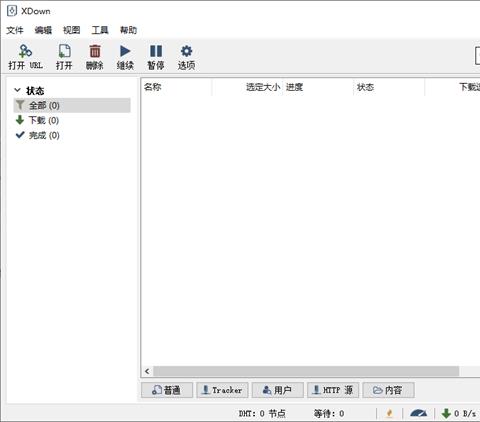Screen dimensions: 480x422
Task: Click the green download speed arrow
Action: pyautogui.click(x=446, y=413)
